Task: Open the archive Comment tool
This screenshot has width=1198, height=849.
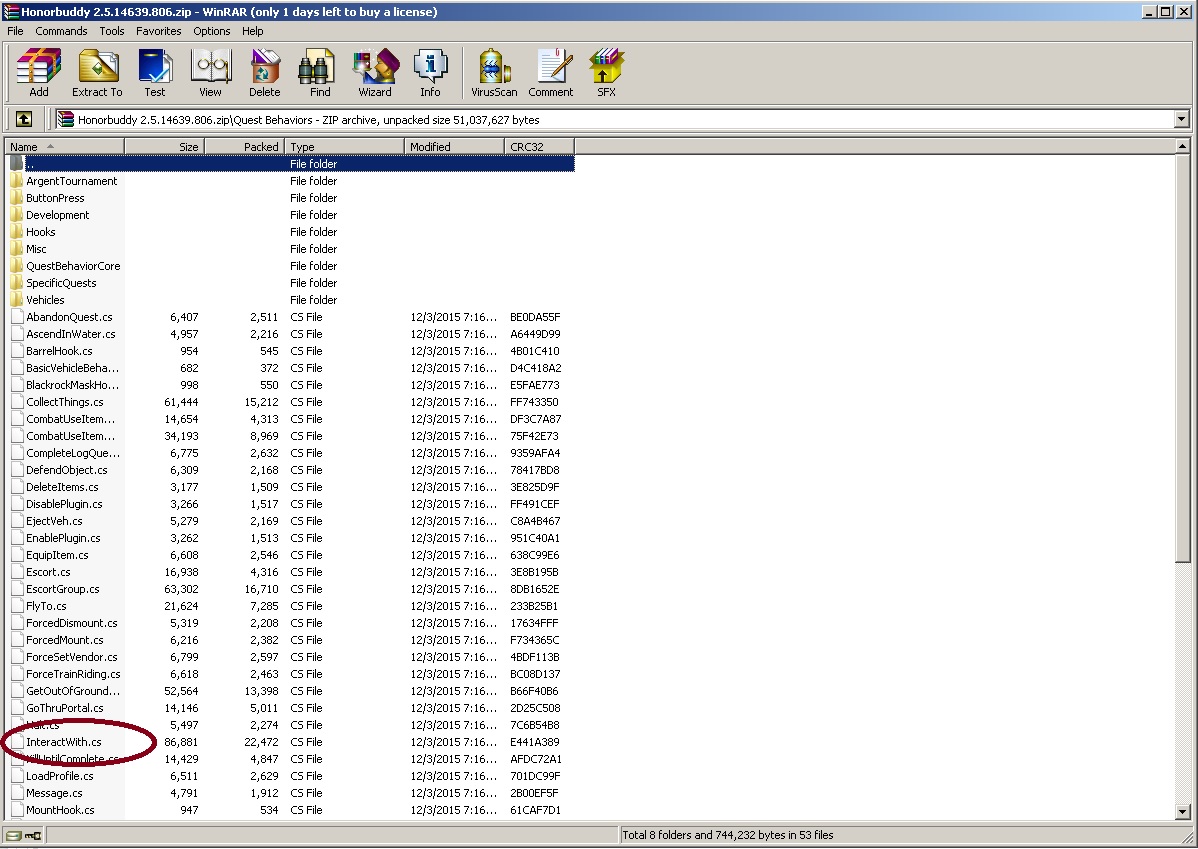Action: point(551,73)
